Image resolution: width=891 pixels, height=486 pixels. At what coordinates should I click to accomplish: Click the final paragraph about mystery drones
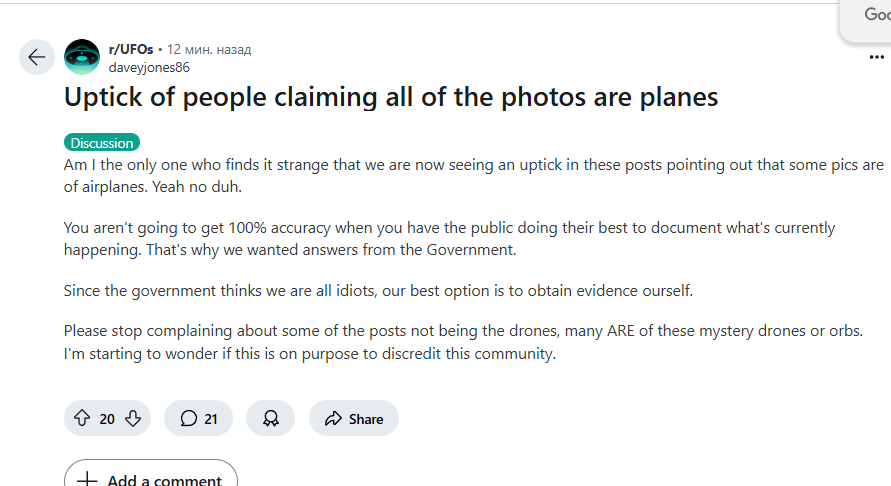(x=463, y=342)
